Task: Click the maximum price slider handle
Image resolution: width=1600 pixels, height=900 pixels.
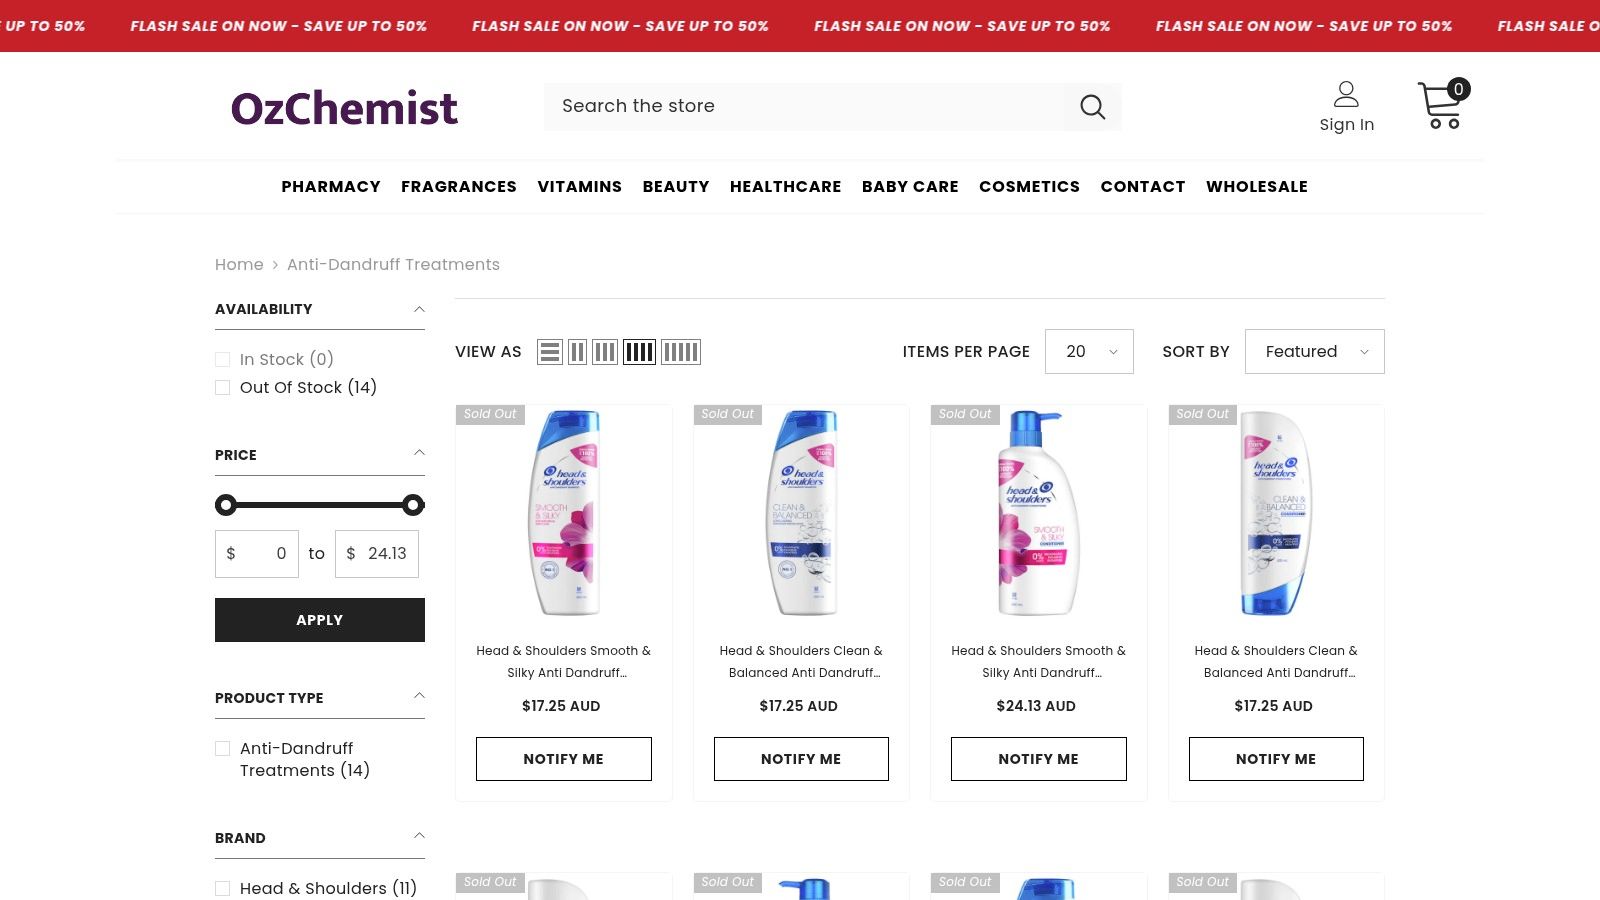Action: tap(413, 505)
